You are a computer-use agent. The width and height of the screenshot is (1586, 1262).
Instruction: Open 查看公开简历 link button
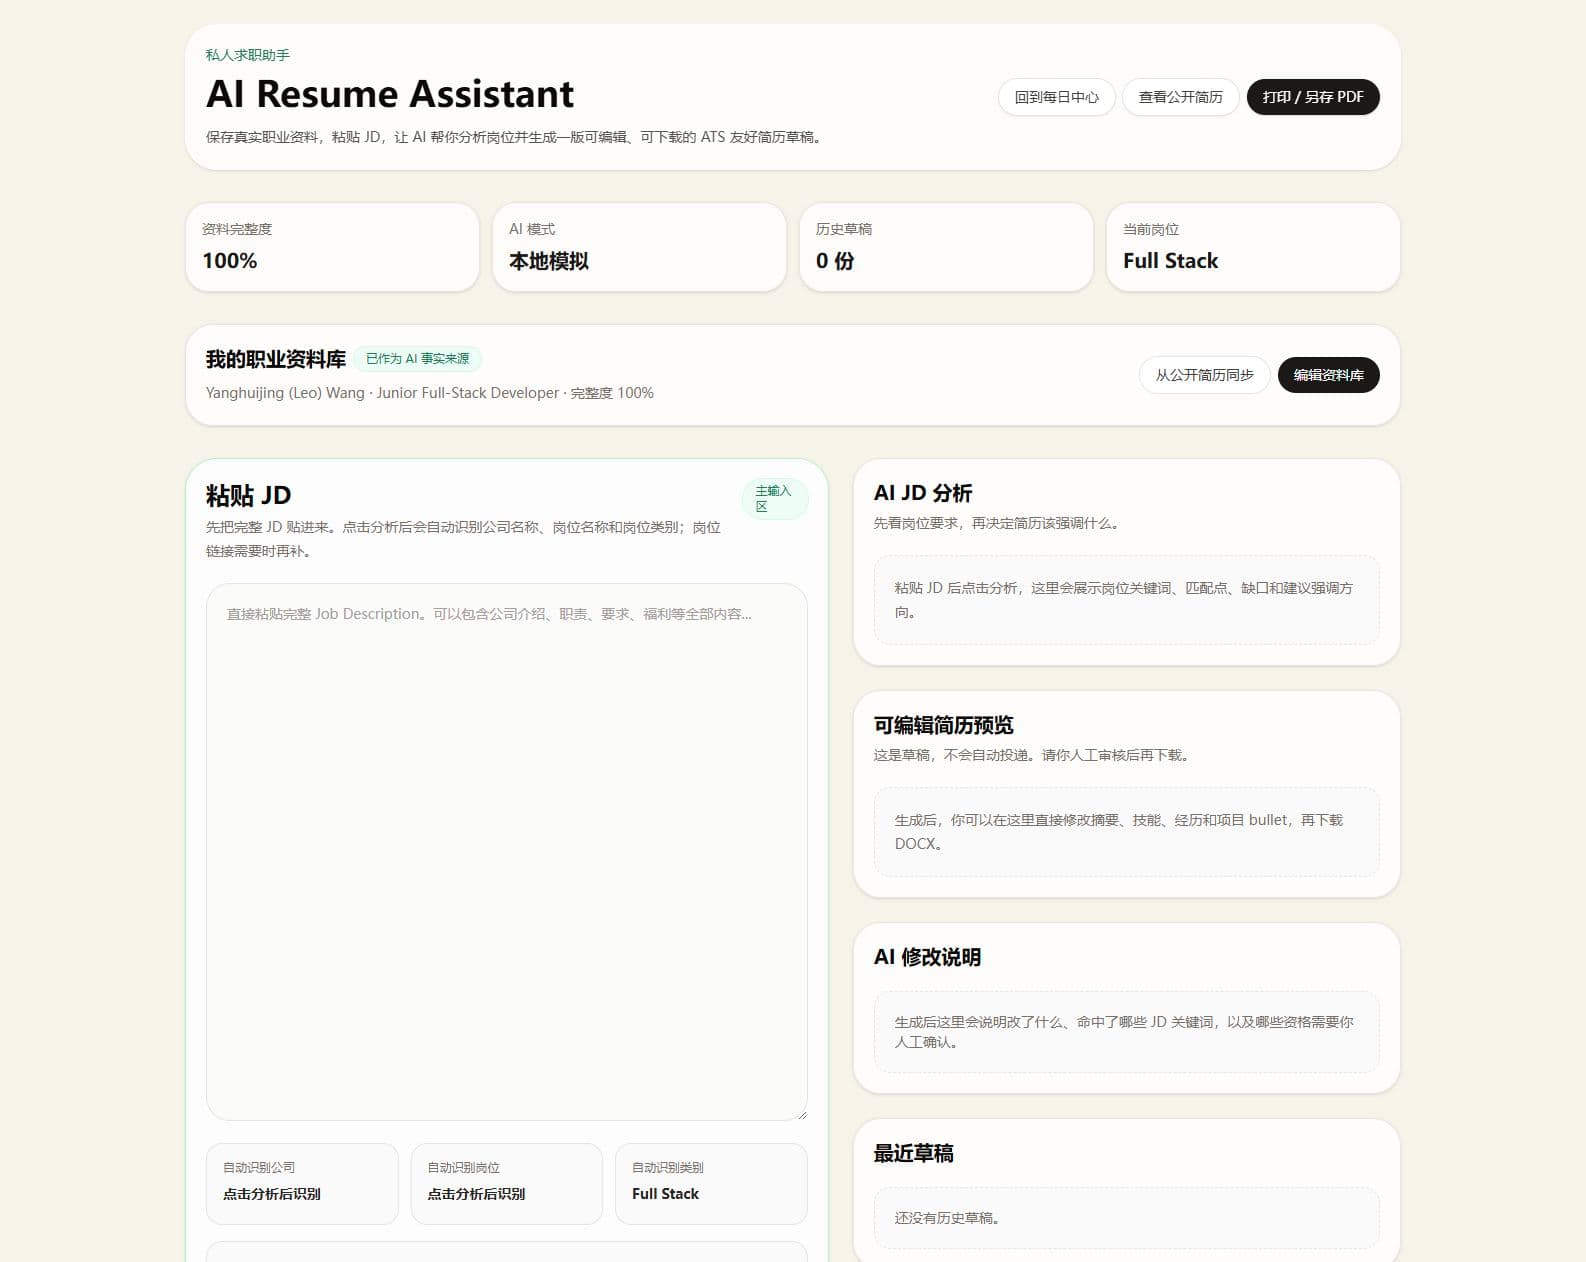(x=1180, y=97)
